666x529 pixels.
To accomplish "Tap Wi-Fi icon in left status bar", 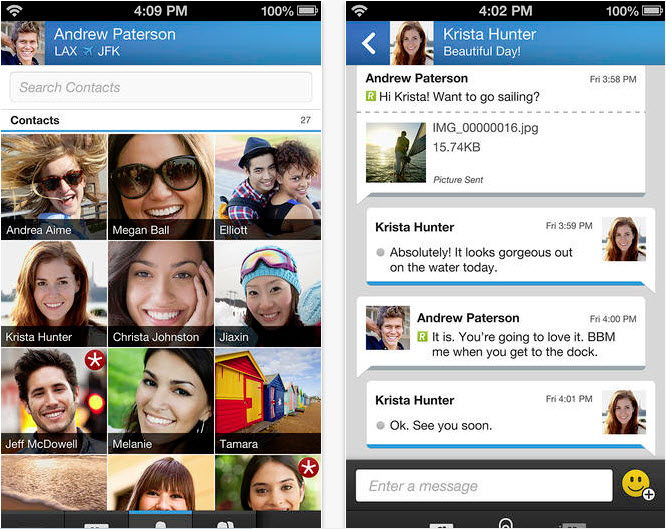I will point(14,11).
